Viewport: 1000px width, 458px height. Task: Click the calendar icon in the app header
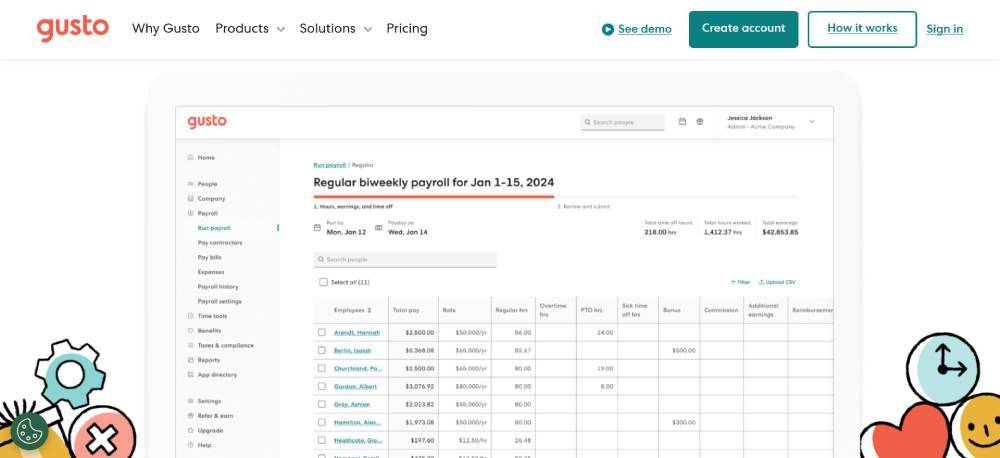click(x=682, y=122)
